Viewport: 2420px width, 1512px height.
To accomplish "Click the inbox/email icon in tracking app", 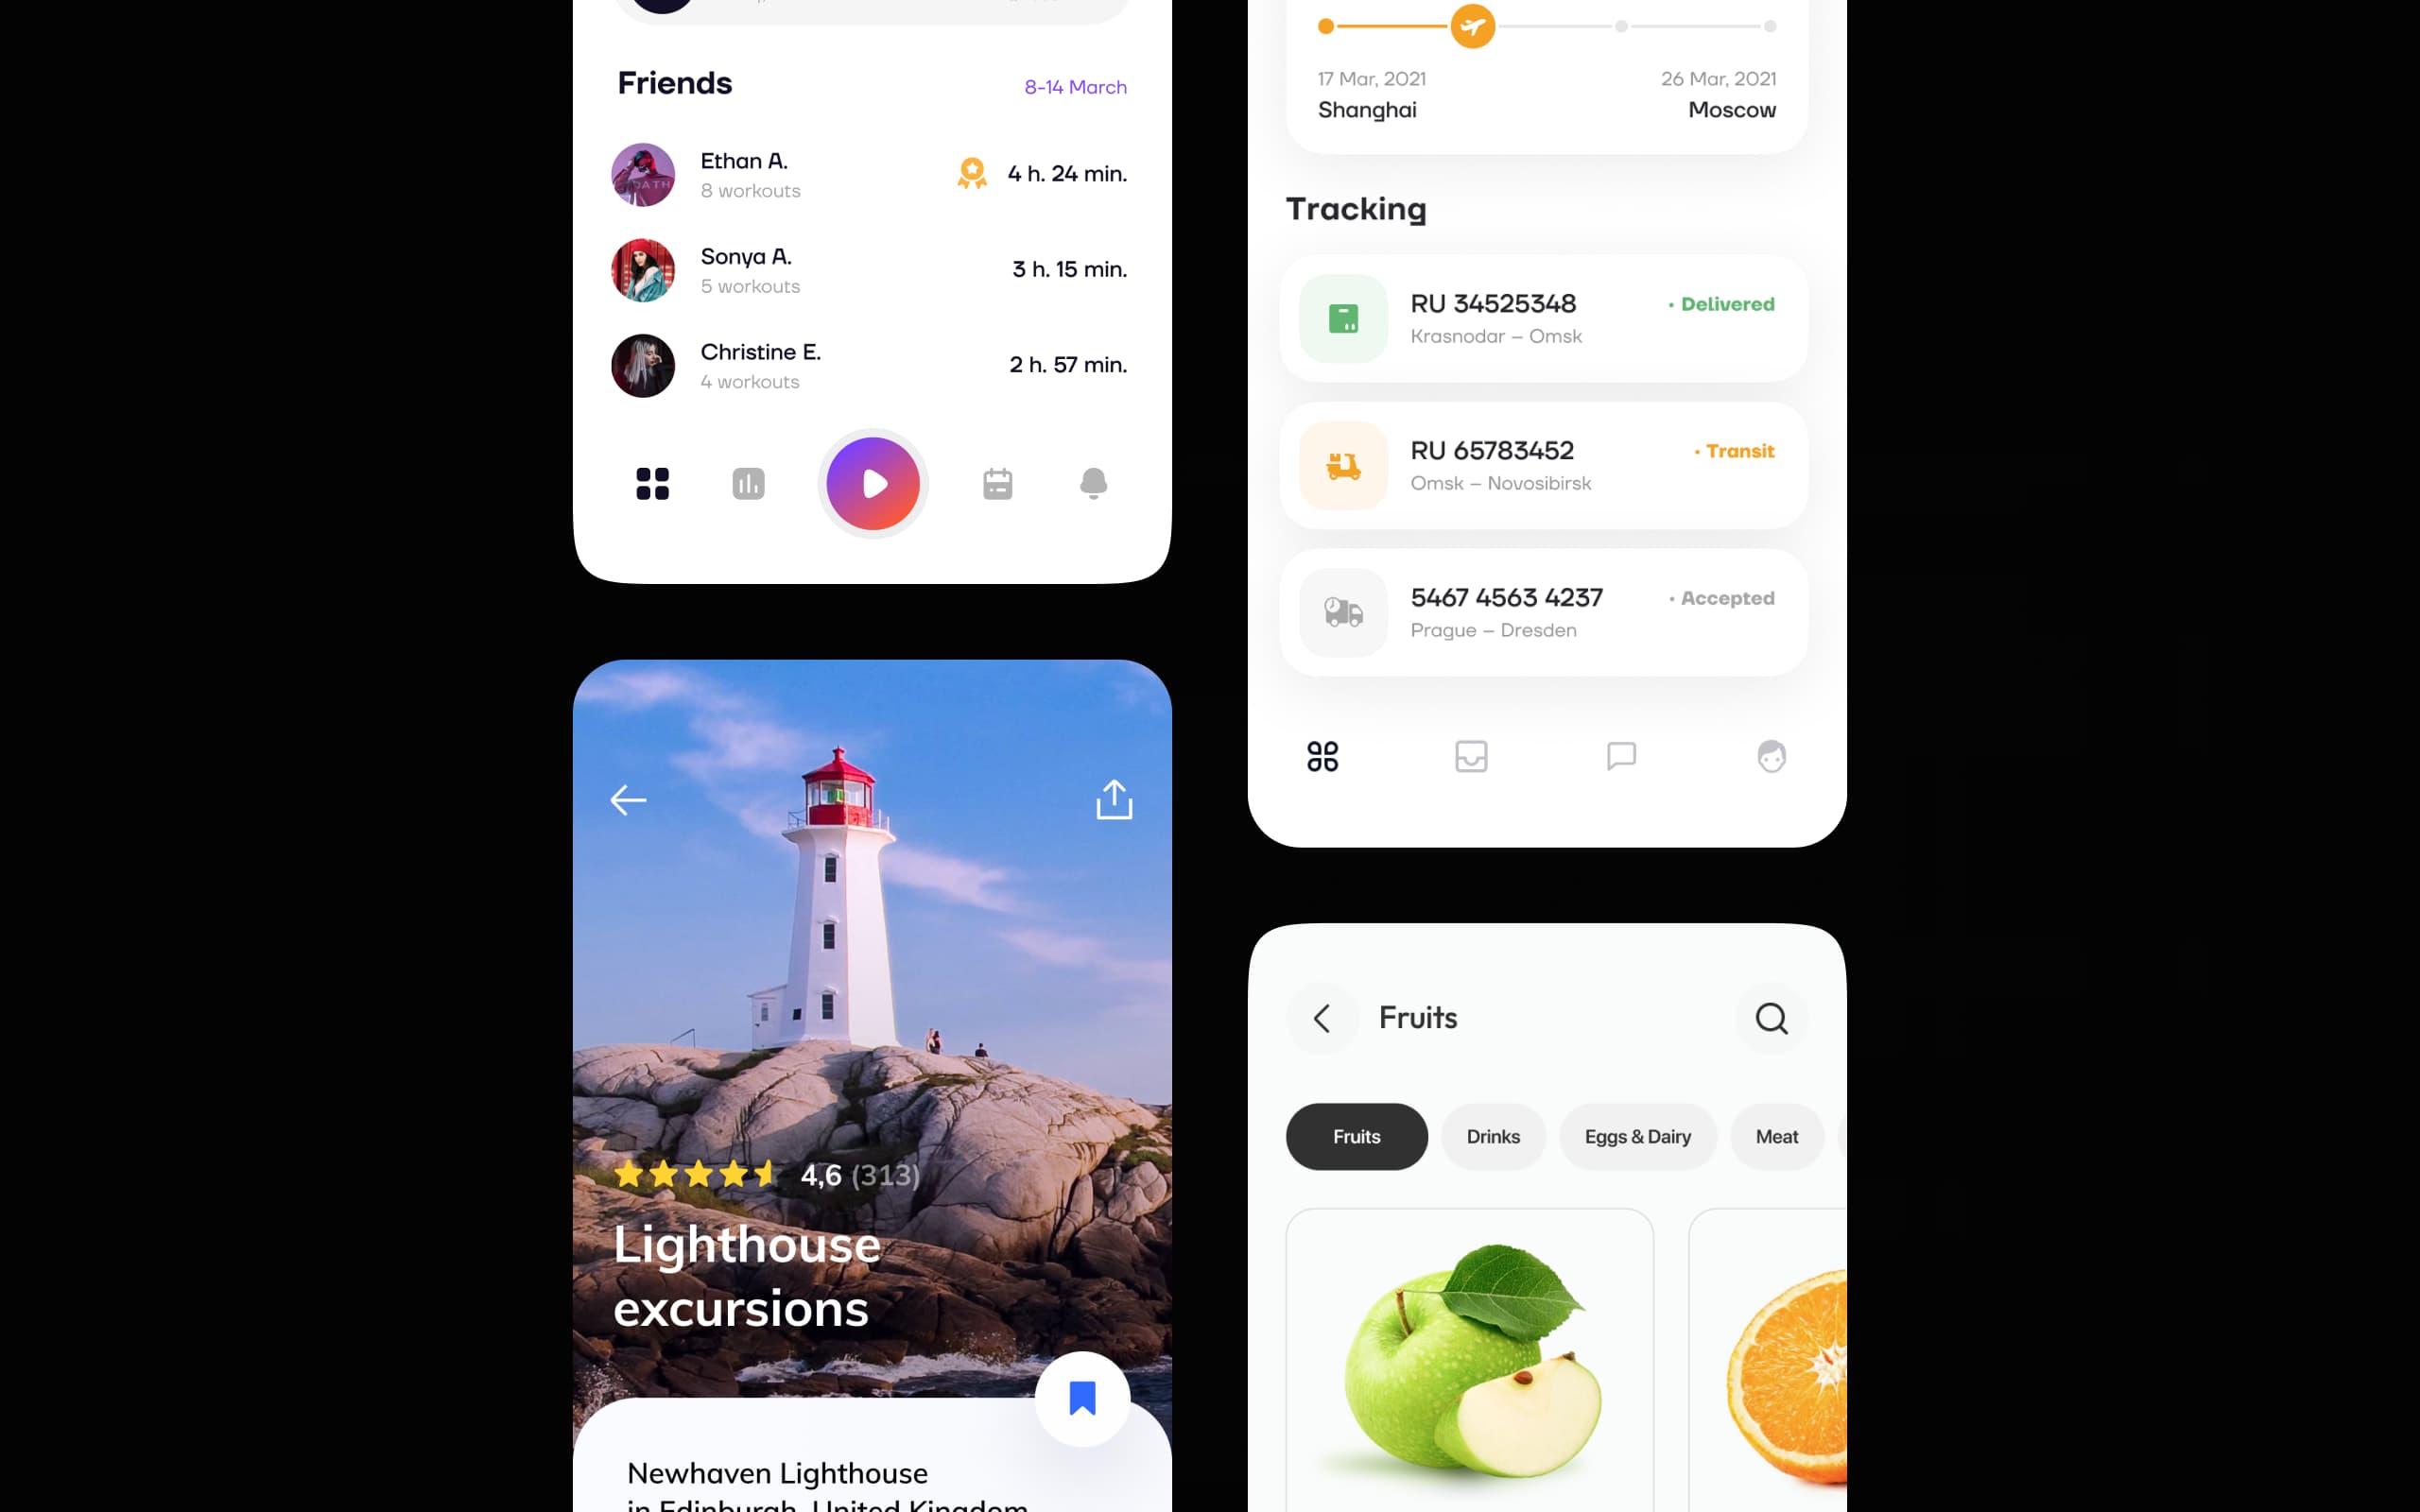I will (x=1471, y=756).
